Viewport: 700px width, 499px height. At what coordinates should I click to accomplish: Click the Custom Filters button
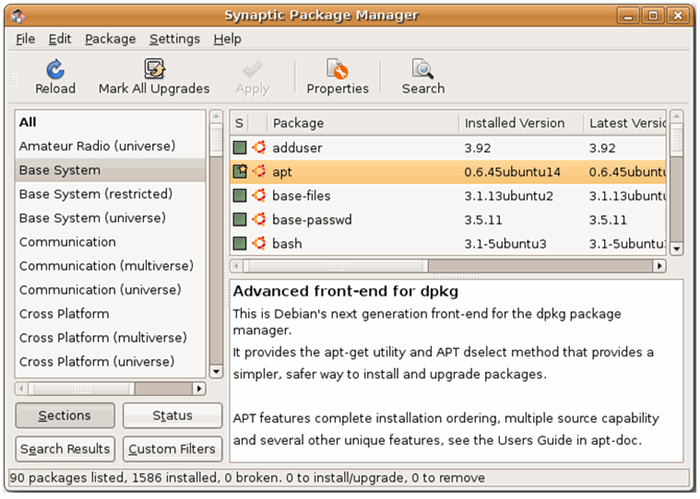pos(172,449)
